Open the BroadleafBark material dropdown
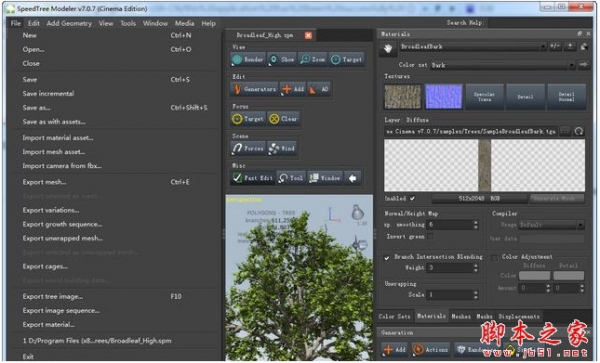The width and height of the screenshot is (600, 363). [473, 47]
